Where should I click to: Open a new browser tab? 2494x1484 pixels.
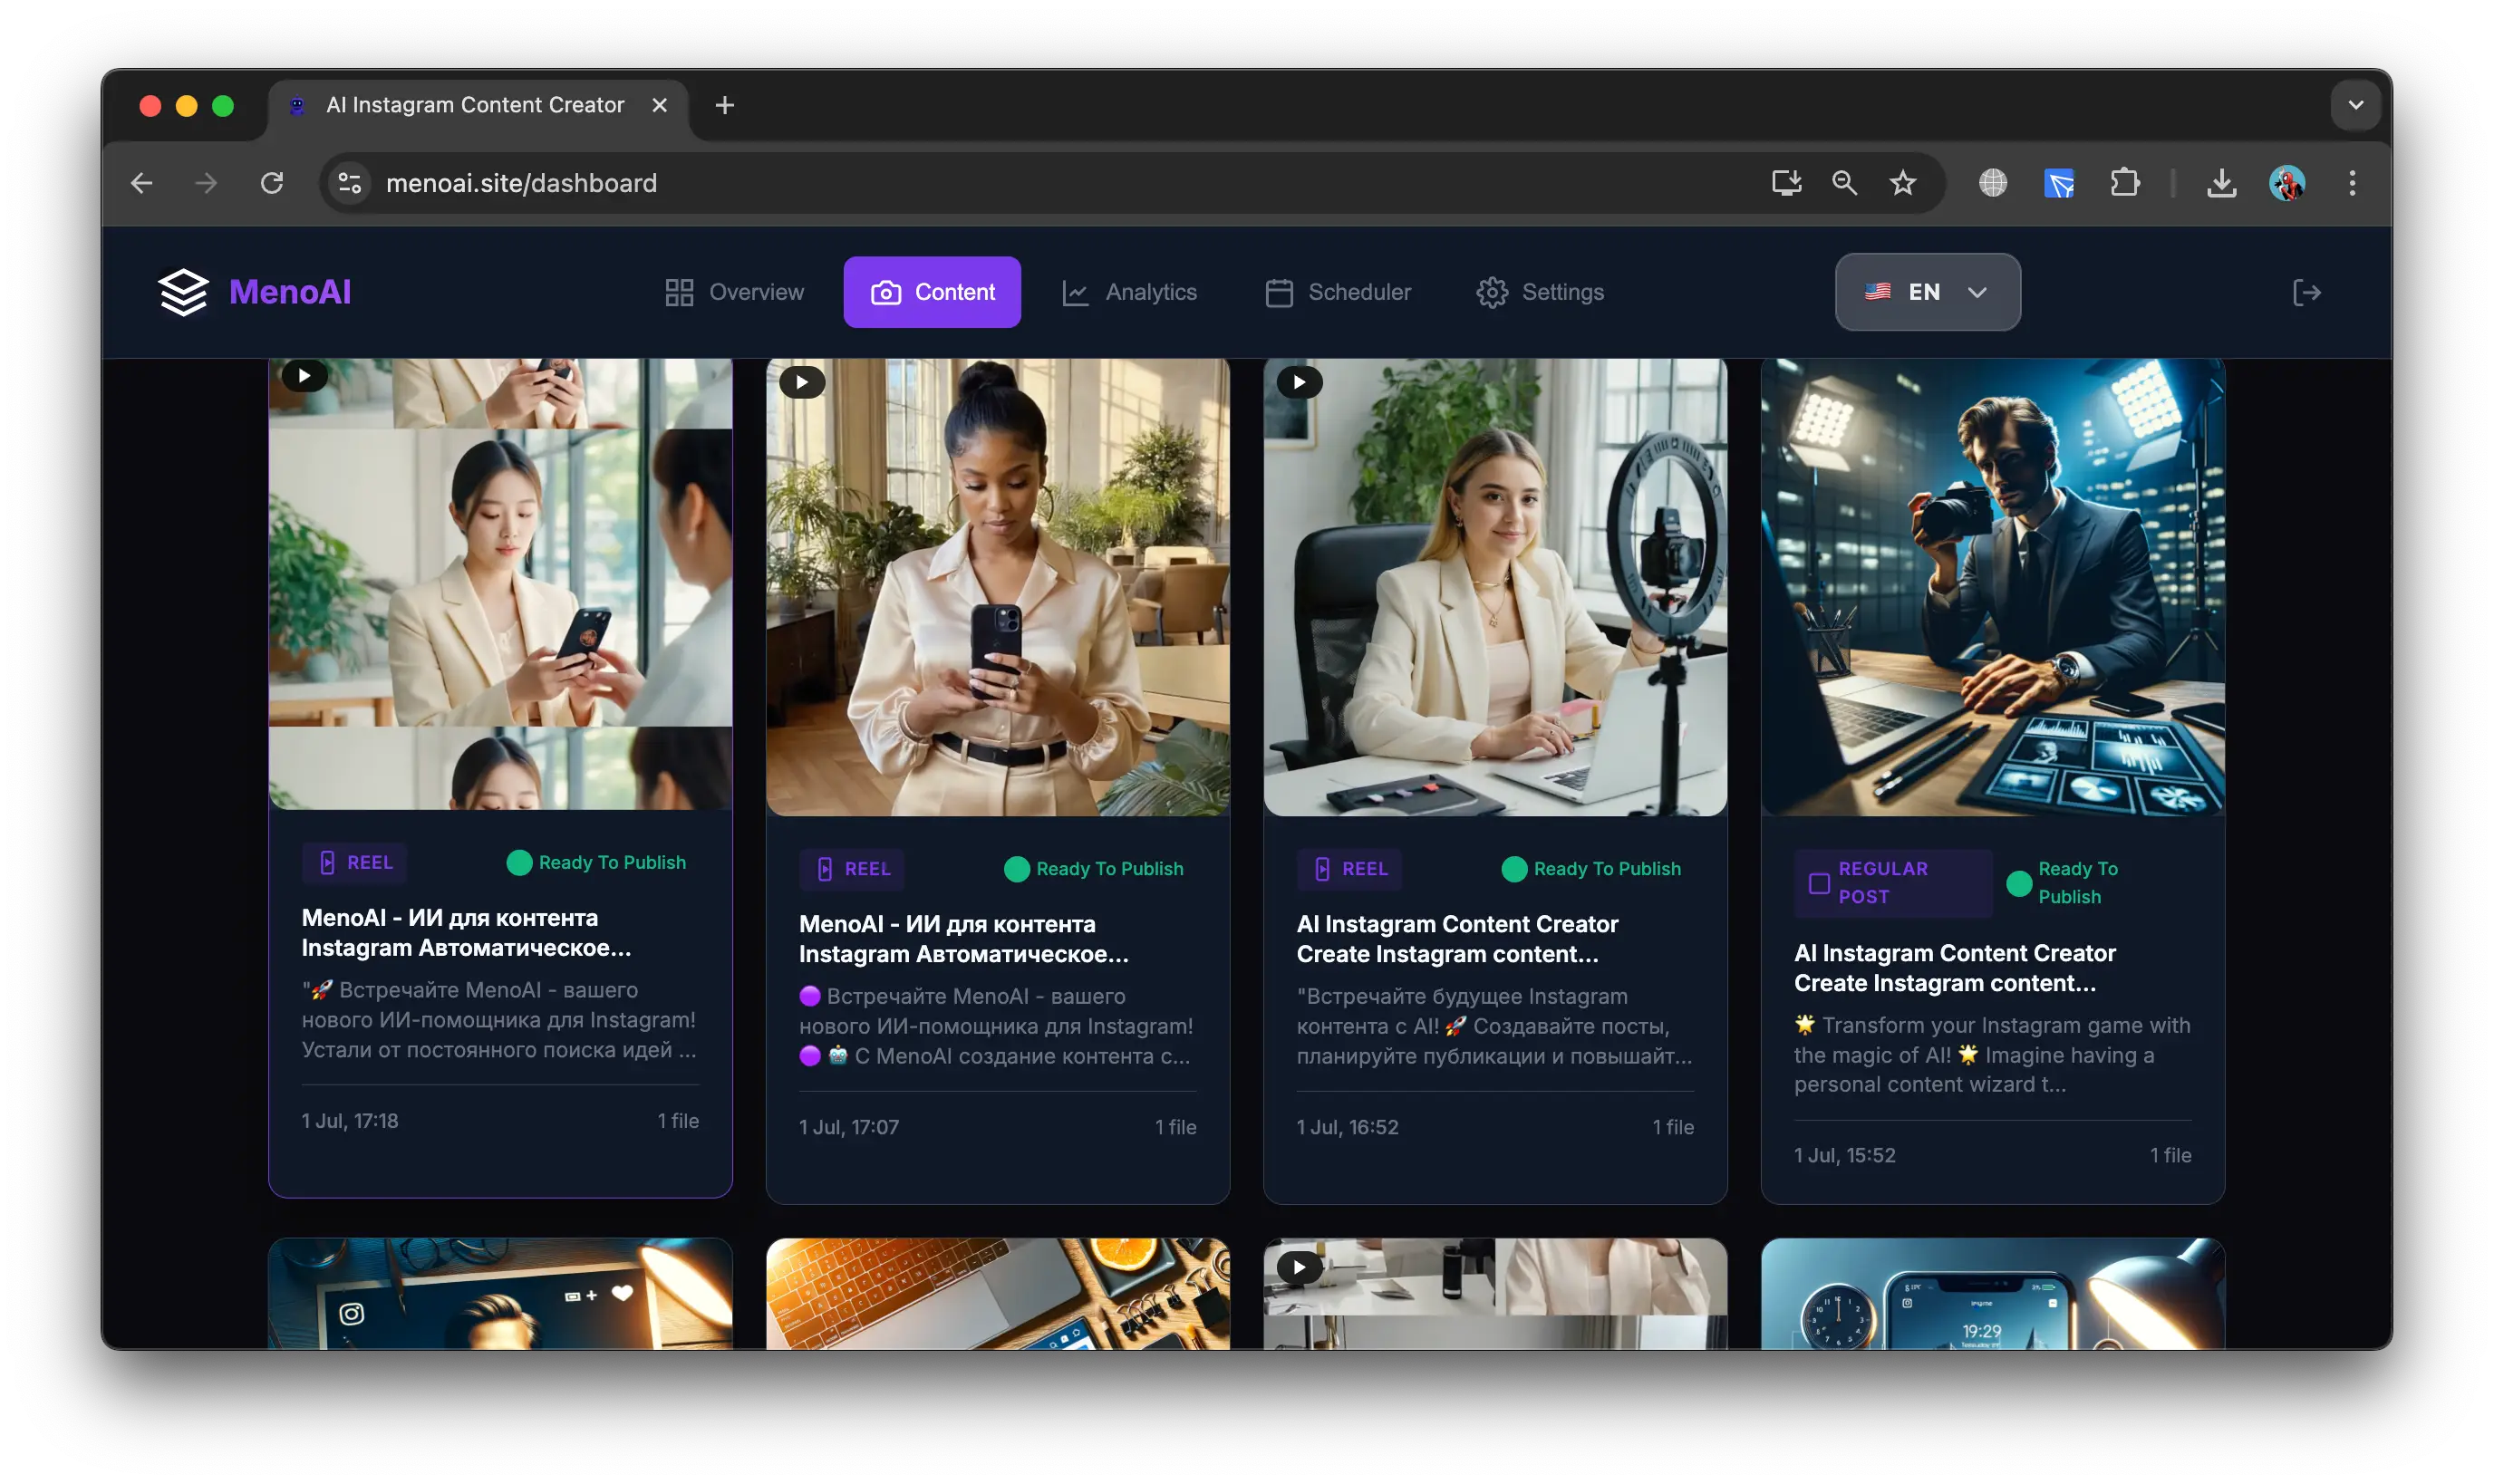[724, 105]
